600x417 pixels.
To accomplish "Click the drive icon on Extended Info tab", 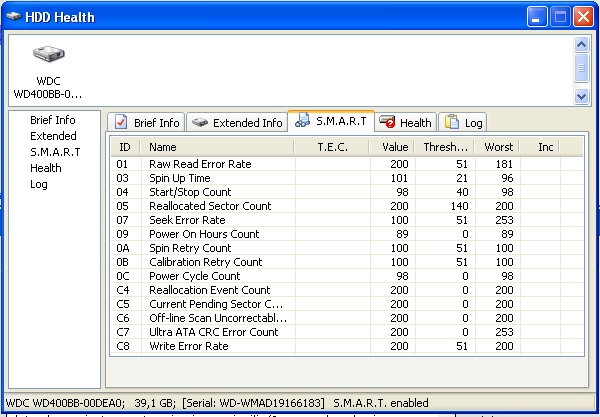I will pos(200,122).
